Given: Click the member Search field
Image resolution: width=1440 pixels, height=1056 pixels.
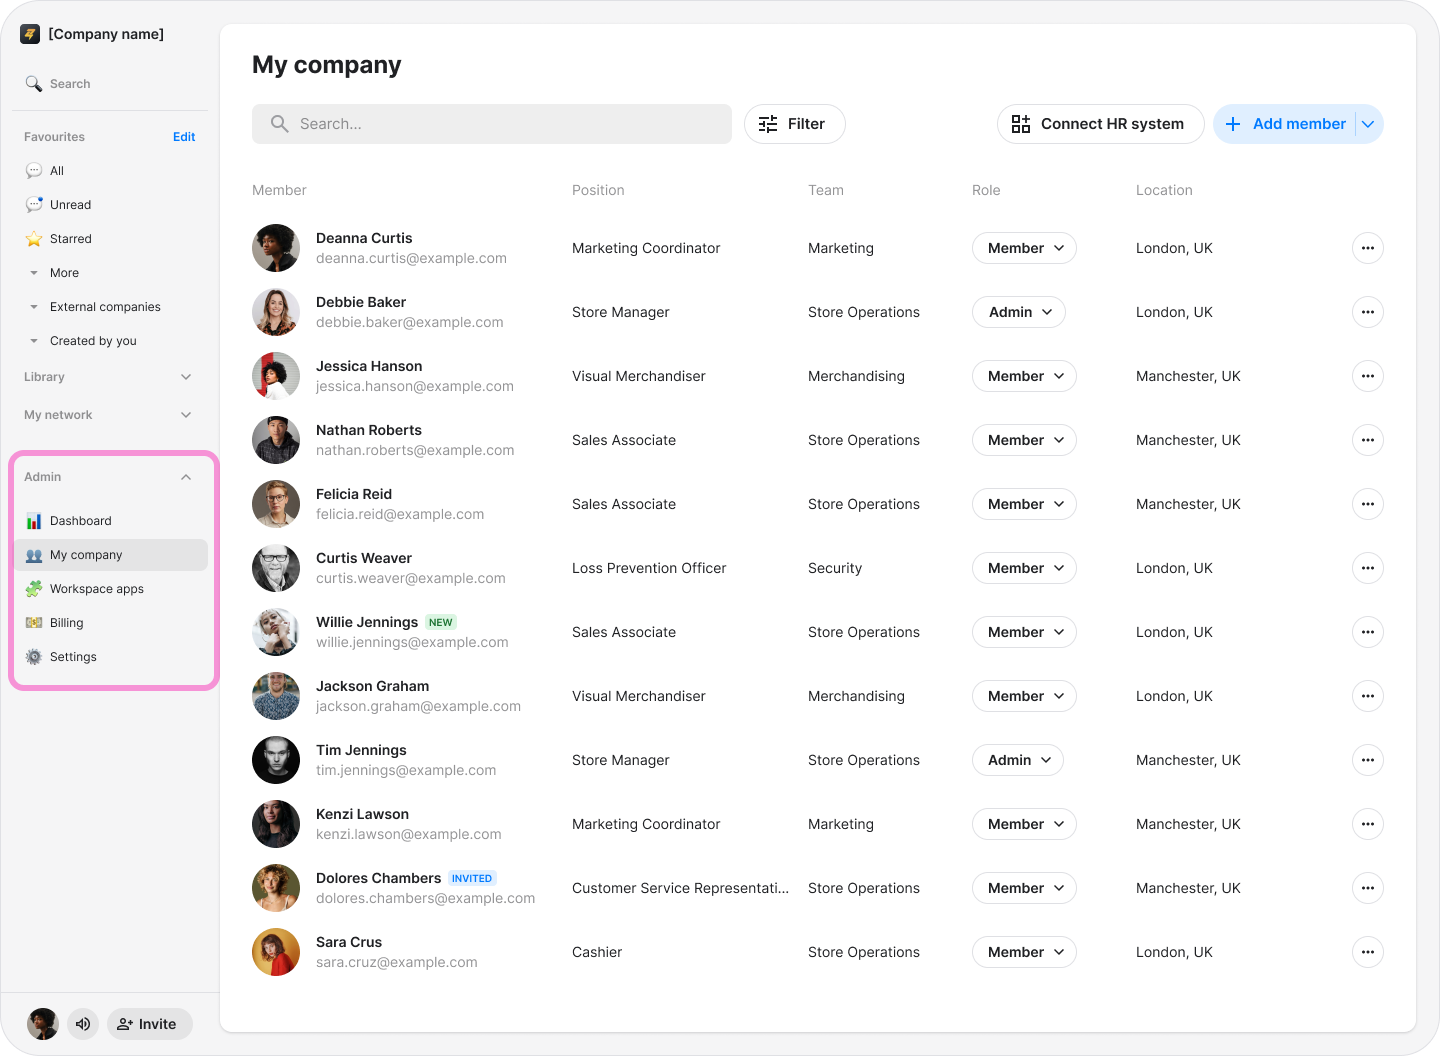Looking at the screenshot, I should pyautogui.click(x=492, y=124).
